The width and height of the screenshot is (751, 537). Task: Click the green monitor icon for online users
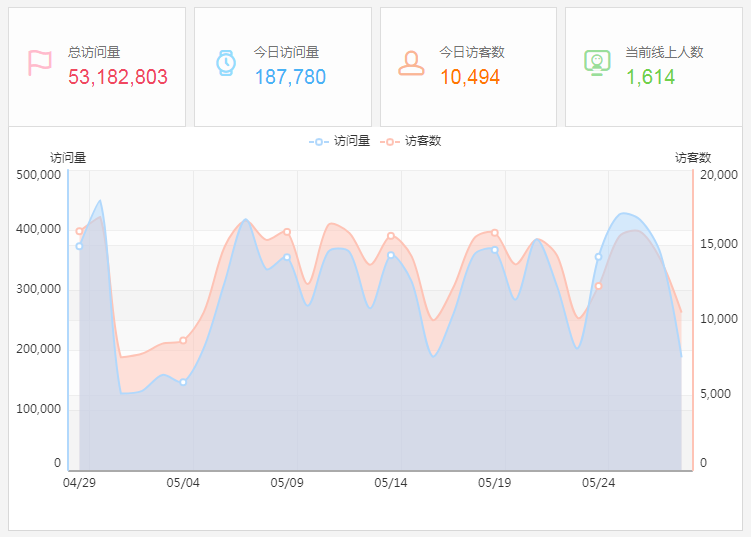click(x=597, y=63)
